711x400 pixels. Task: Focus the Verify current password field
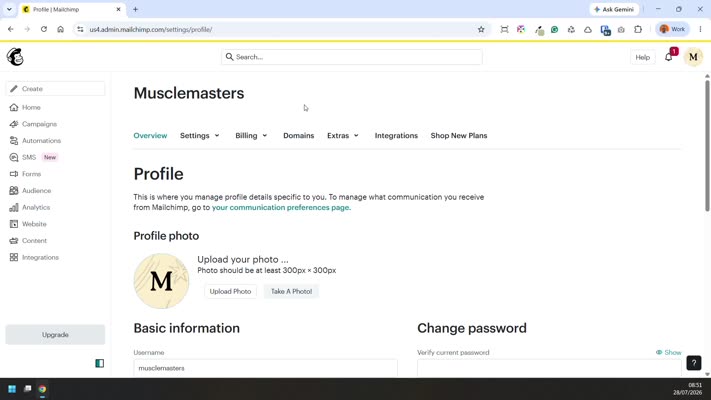(549, 368)
